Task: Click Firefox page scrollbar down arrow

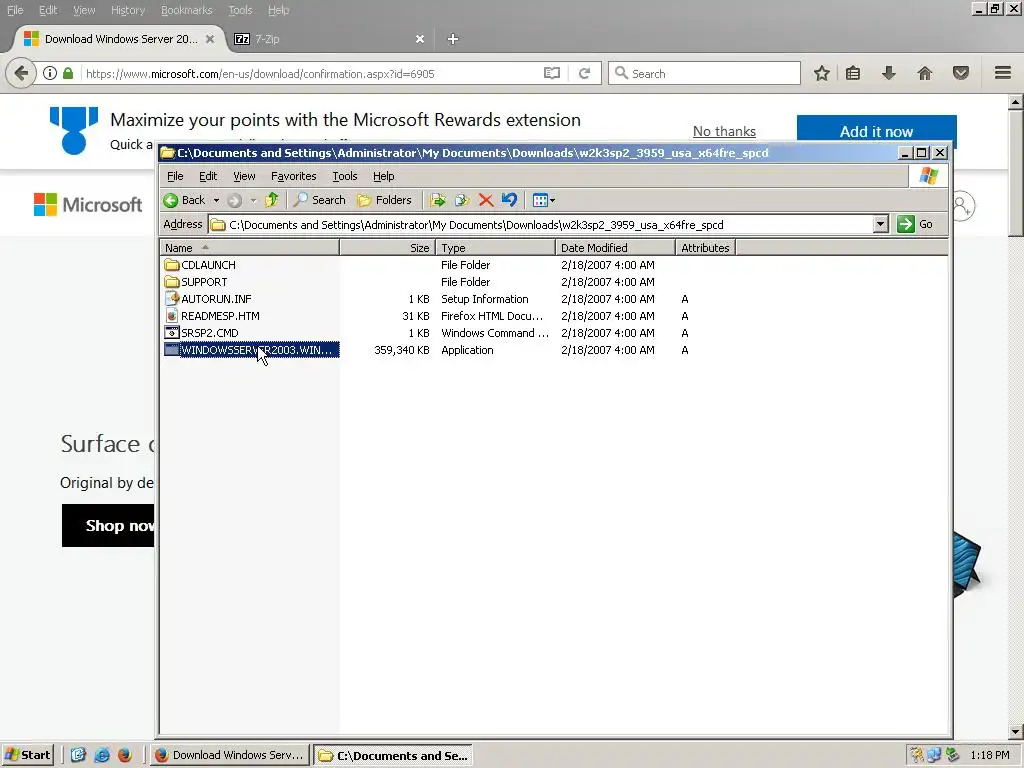Action: pyautogui.click(x=1016, y=731)
